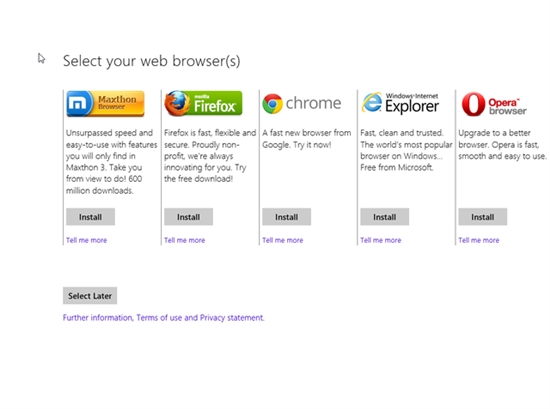The image size is (550, 409).
Task: Install the Firefox browser
Action: (188, 217)
